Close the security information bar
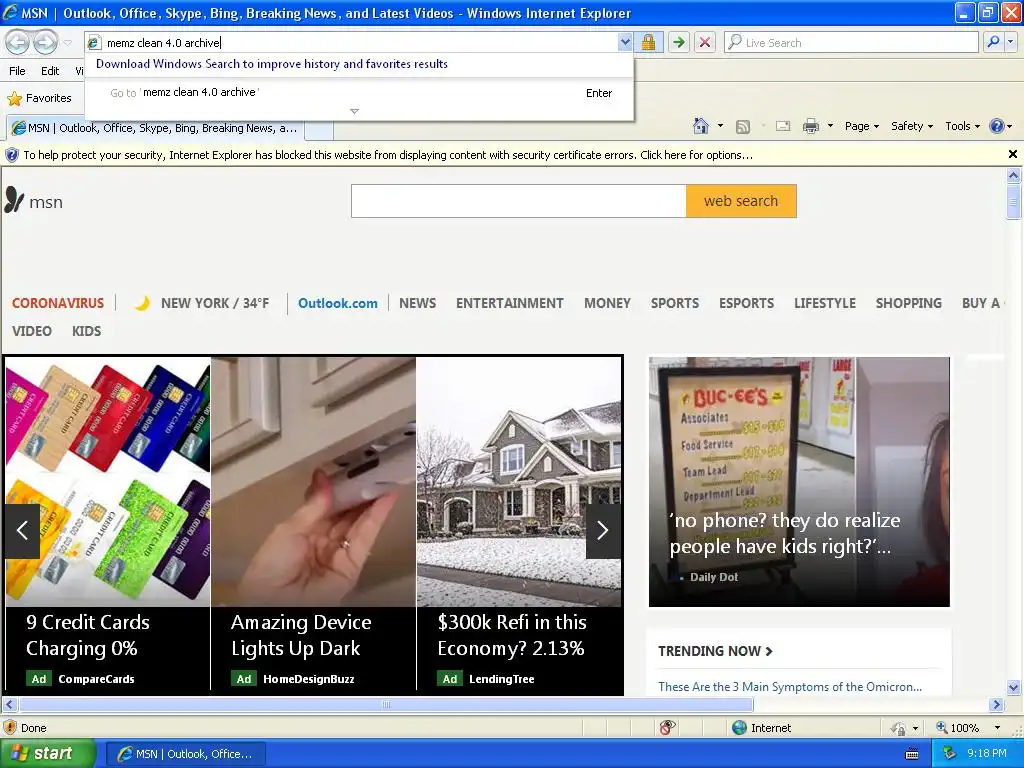 point(1012,154)
